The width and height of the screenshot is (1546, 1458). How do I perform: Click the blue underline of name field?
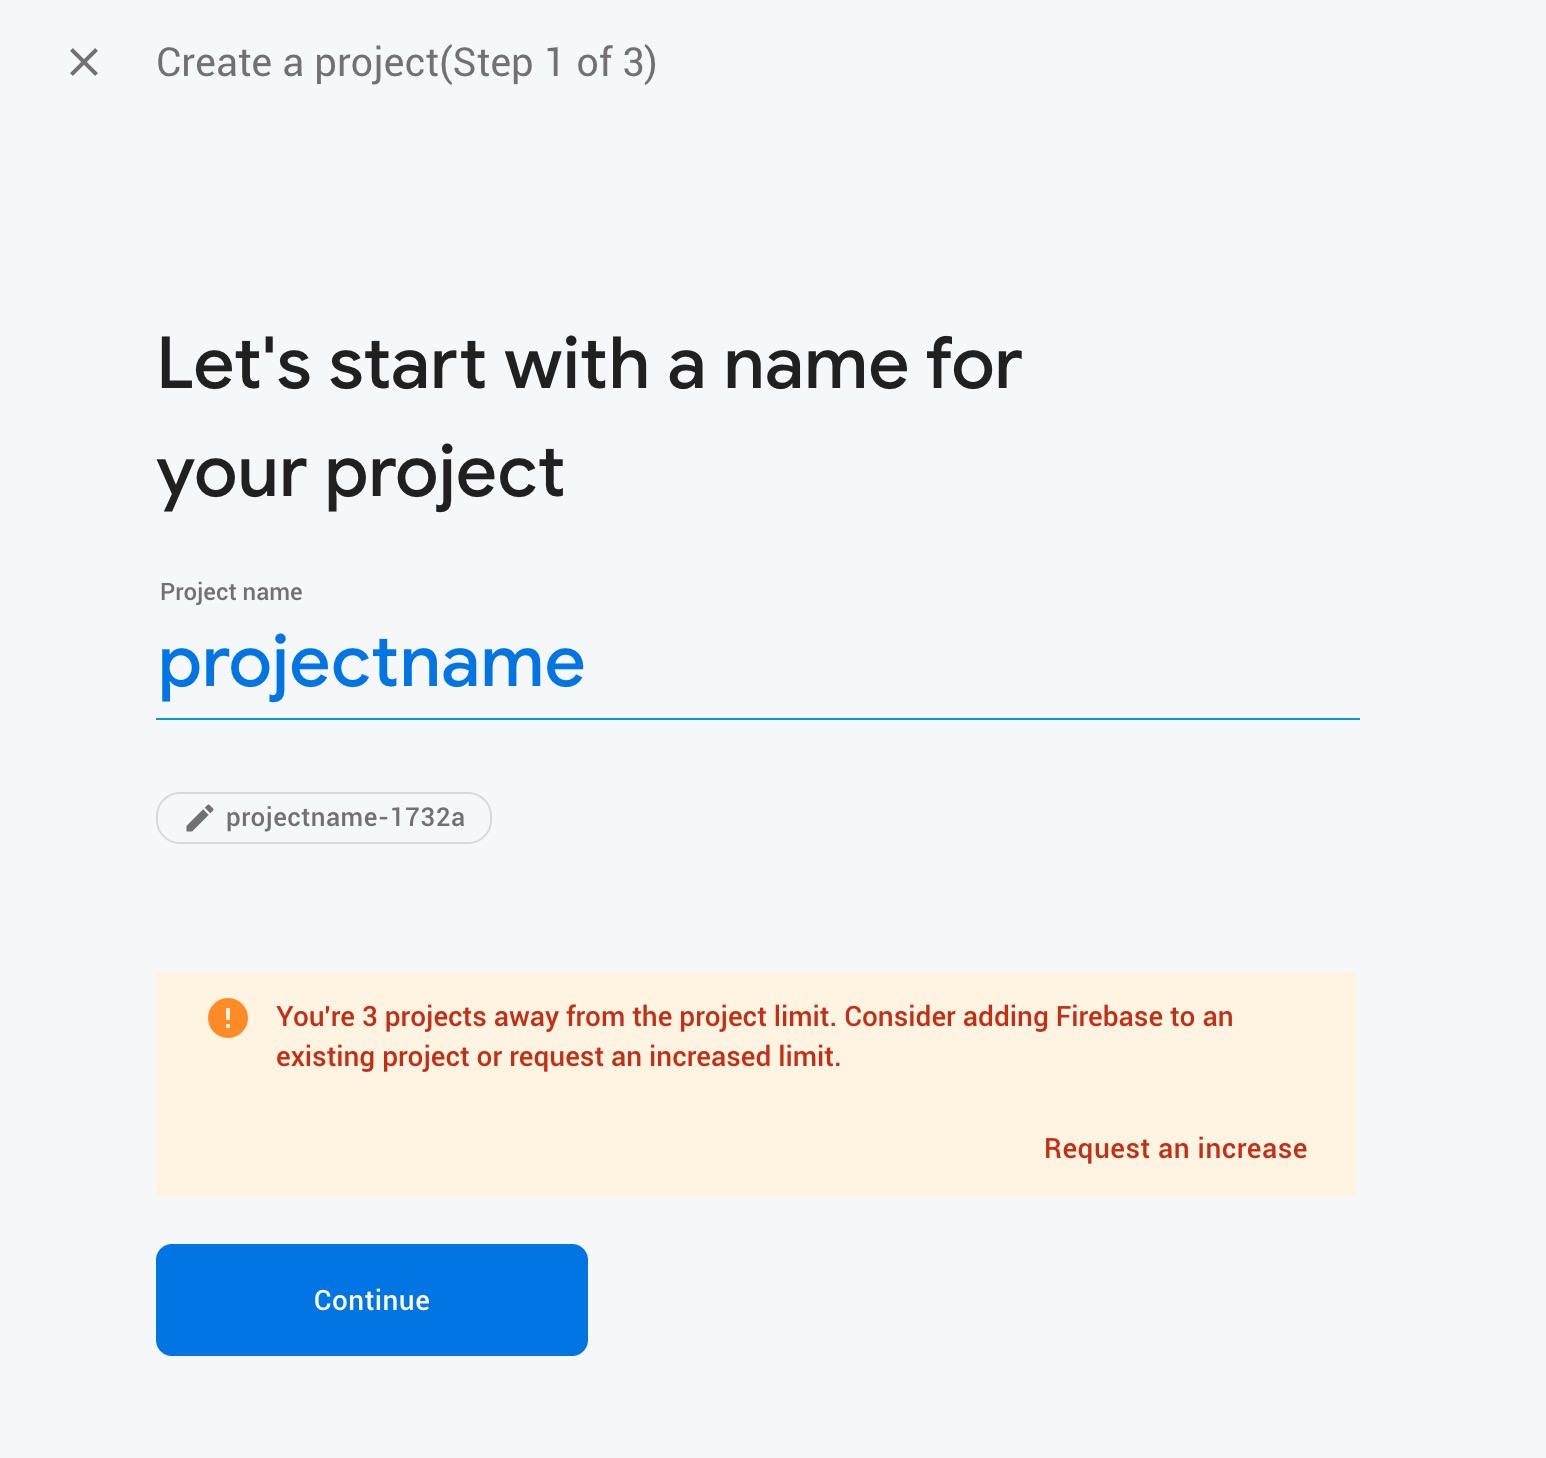[x=757, y=718]
